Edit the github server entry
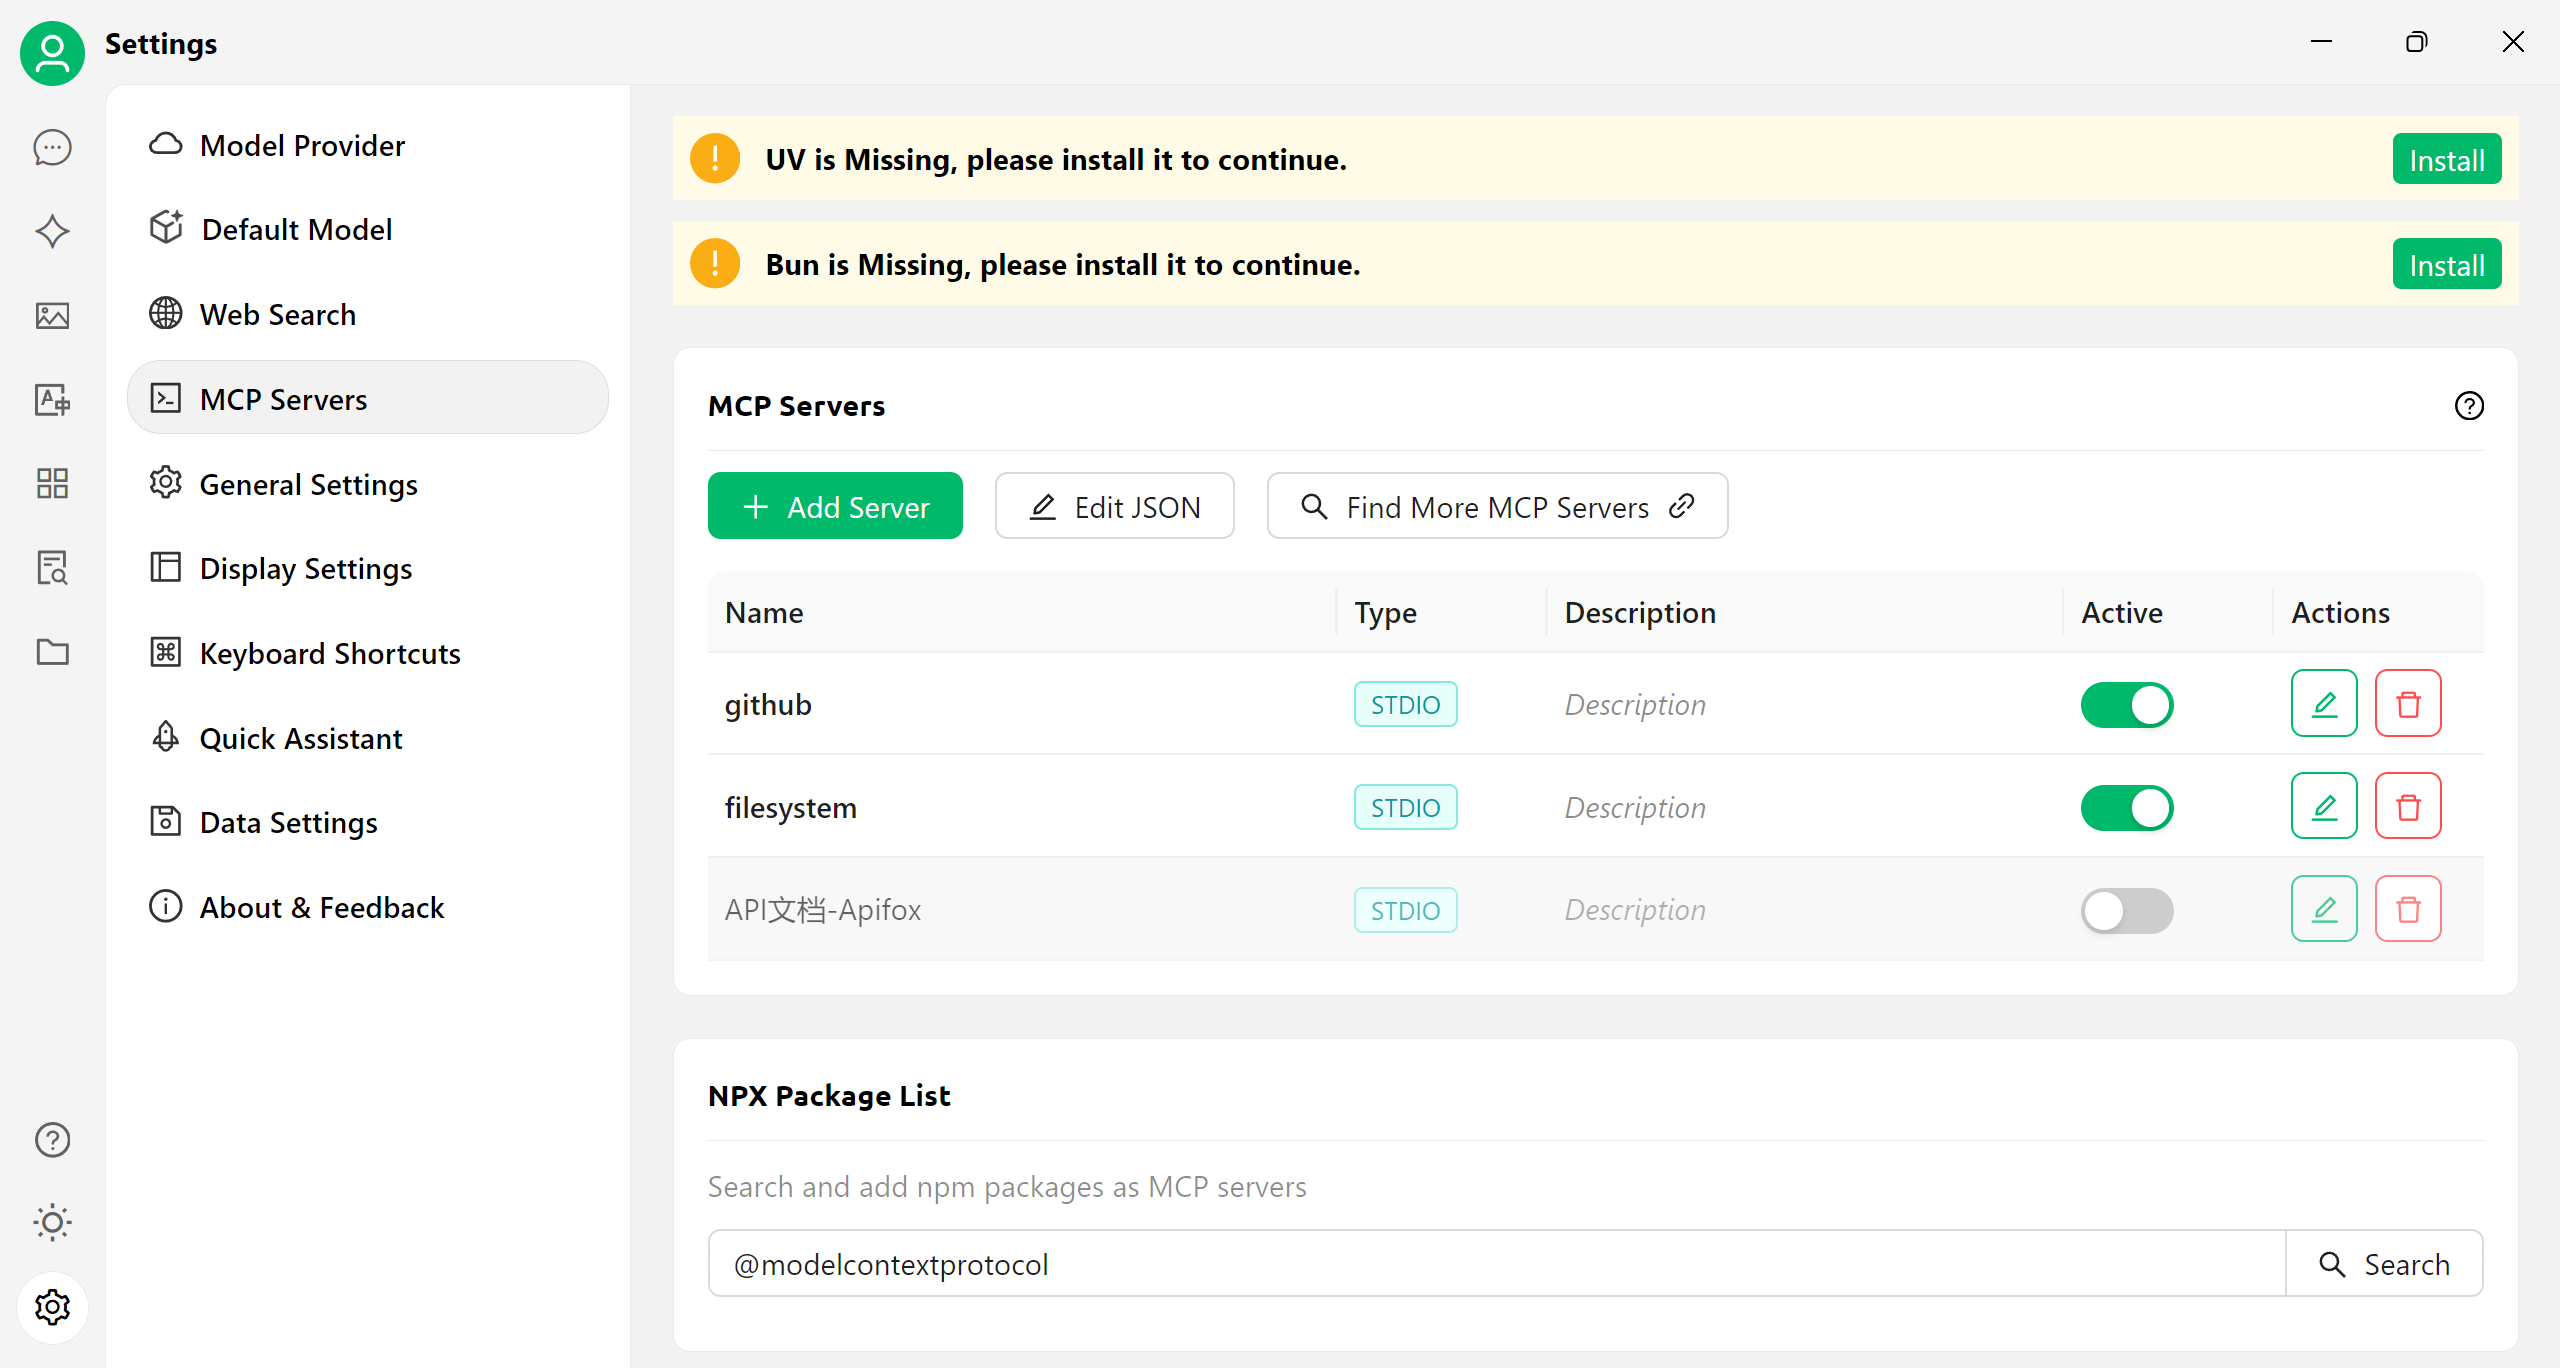2560x1368 pixels. pos(2324,704)
